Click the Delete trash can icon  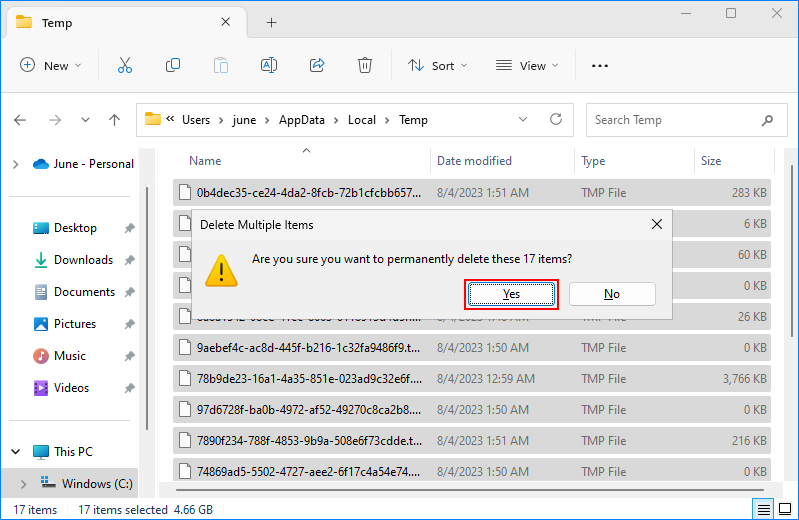(x=365, y=65)
